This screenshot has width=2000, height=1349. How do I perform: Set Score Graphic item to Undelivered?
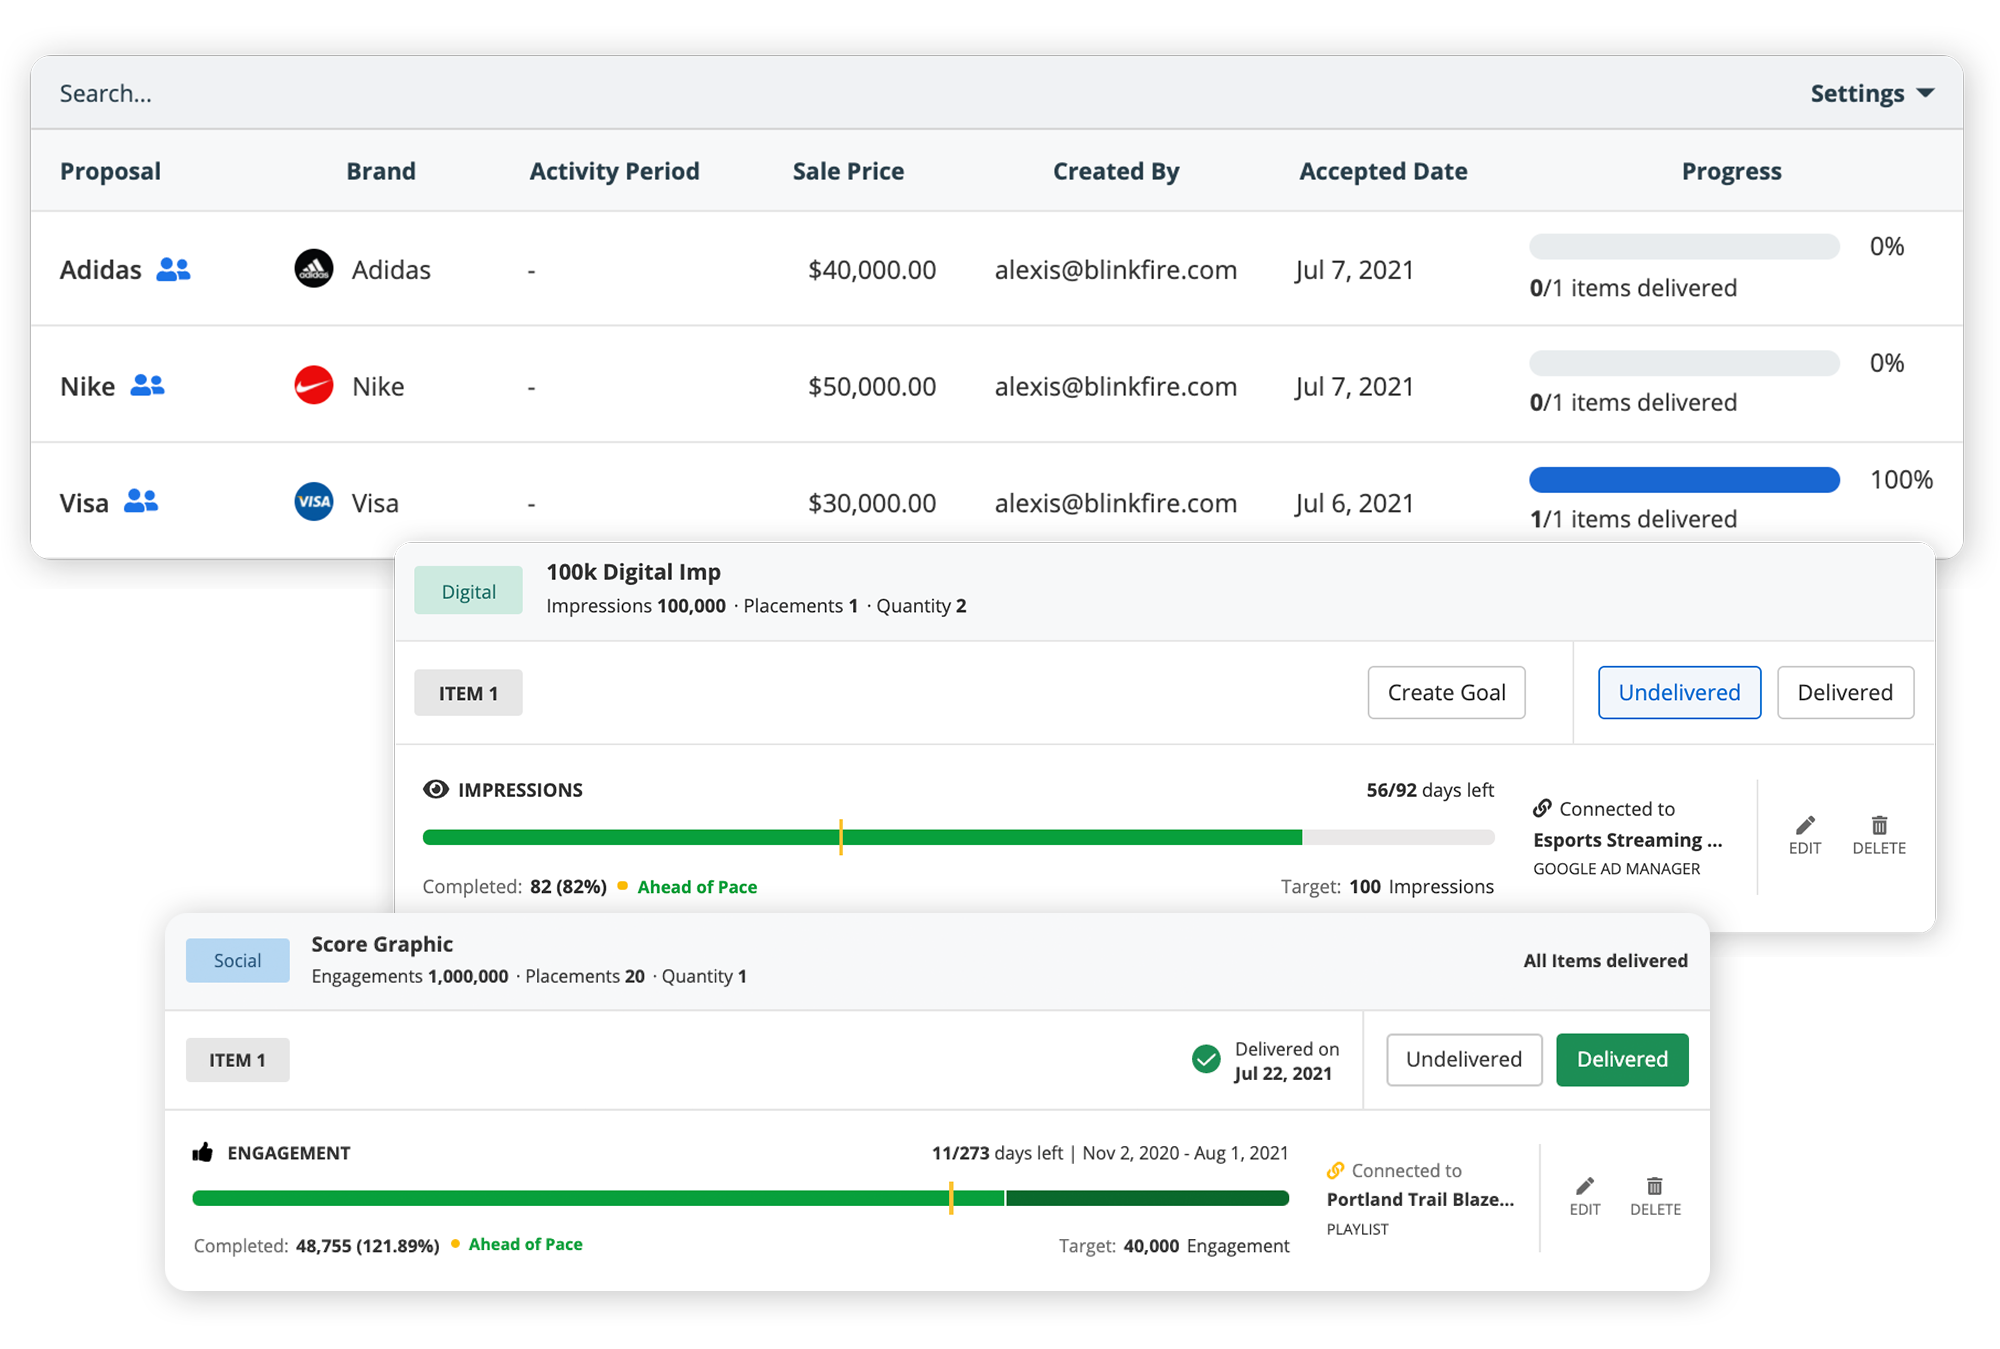click(x=1464, y=1059)
